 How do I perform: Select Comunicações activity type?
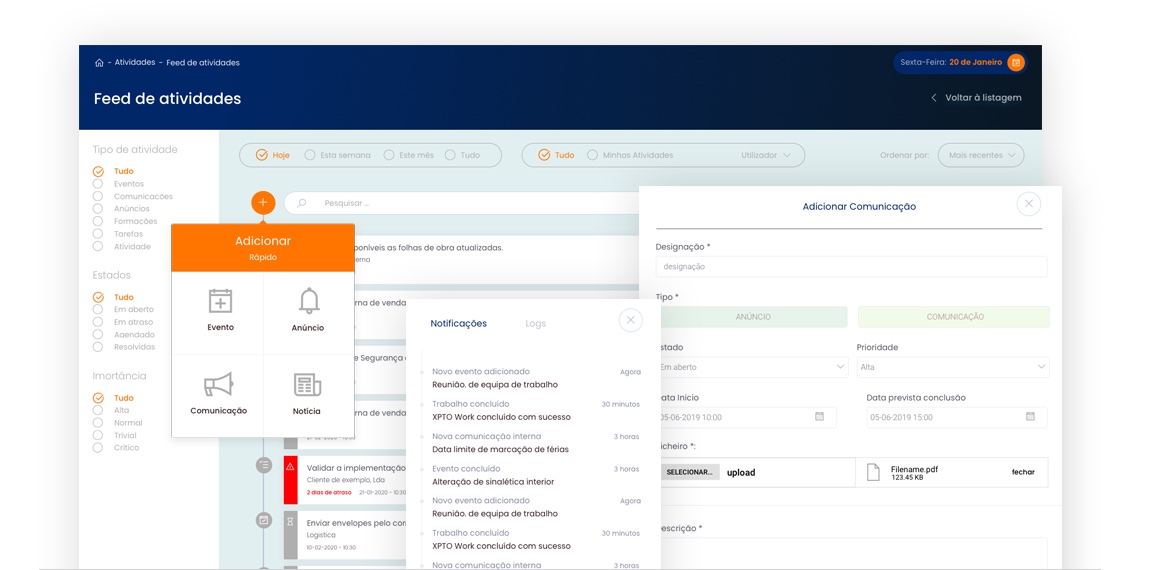point(133,197)
